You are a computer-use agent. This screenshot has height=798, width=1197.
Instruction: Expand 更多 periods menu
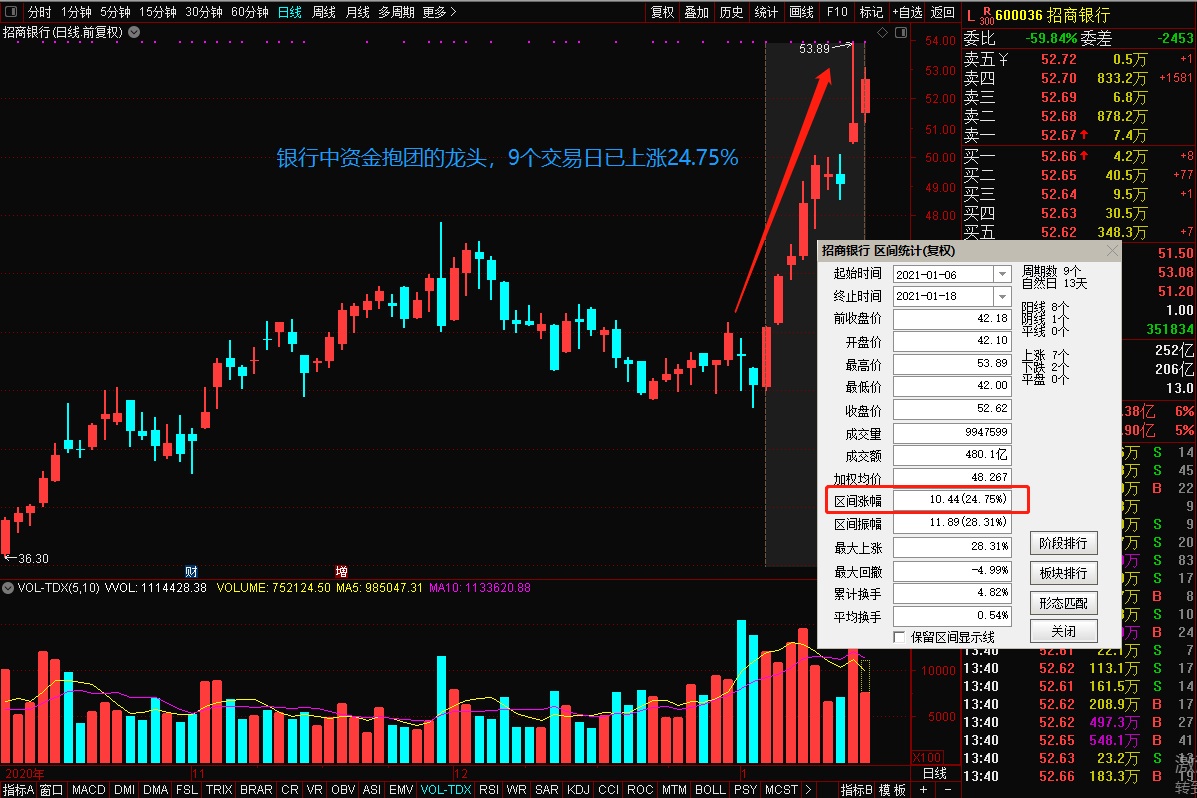tap(439, 11)
